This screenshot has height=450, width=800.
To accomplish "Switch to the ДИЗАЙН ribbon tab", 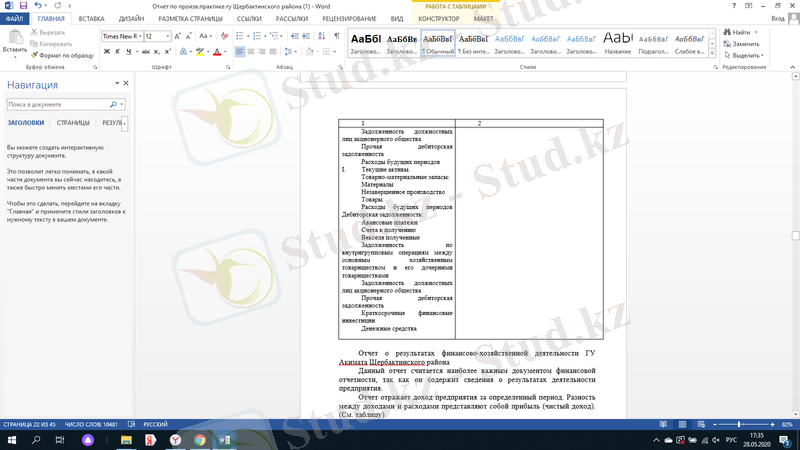I will pyautogui.click(x=131, y=19).
